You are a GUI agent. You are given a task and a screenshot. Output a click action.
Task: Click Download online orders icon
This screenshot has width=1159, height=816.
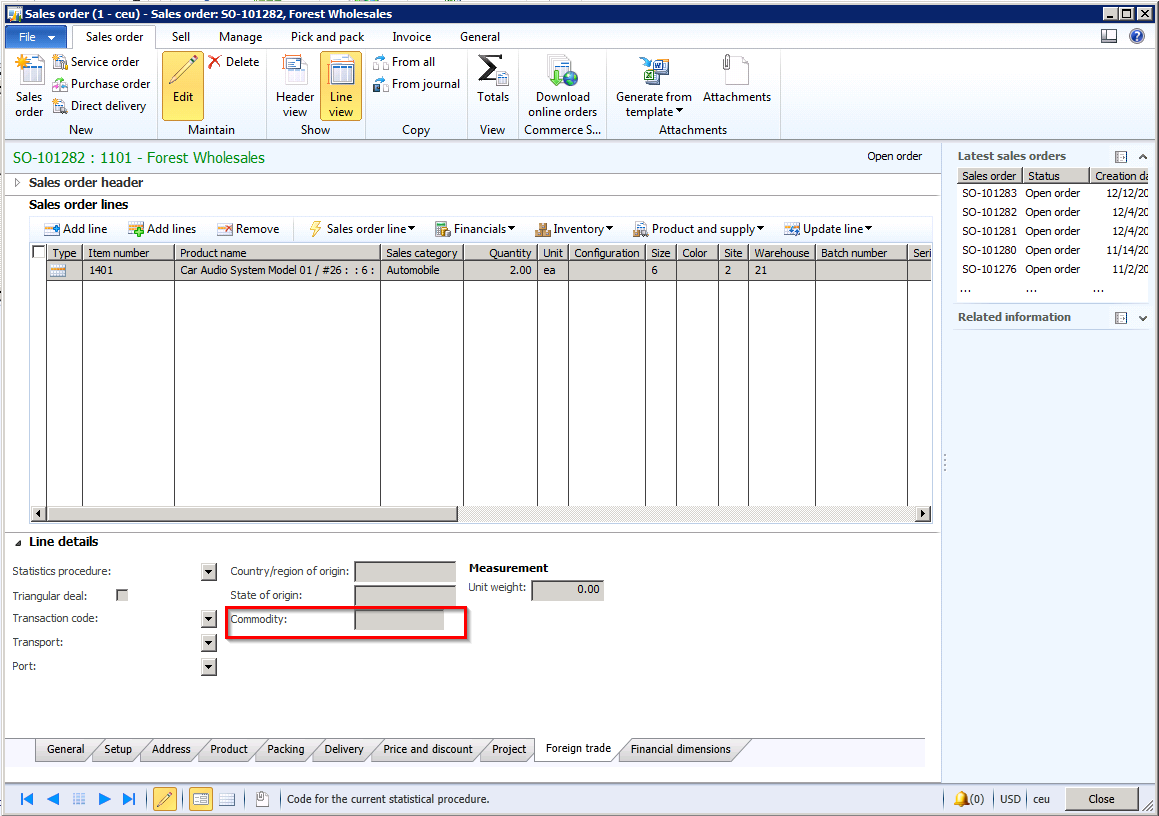tap(562, 71)
